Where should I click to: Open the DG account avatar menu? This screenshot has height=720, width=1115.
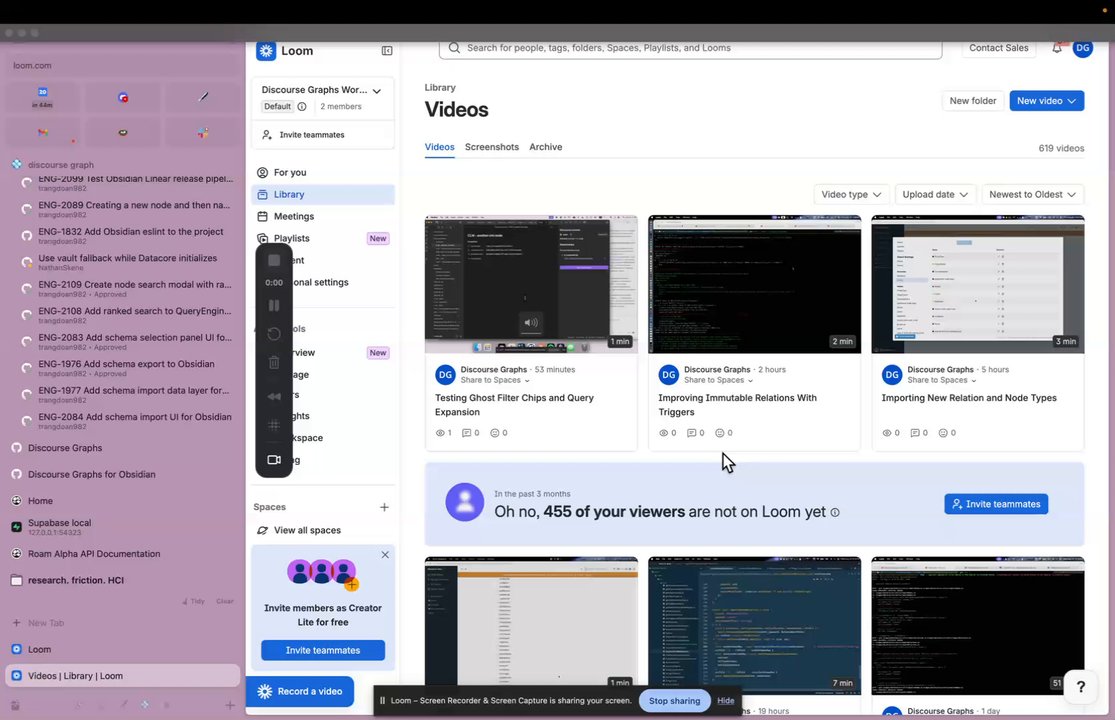coord(1082,48)
